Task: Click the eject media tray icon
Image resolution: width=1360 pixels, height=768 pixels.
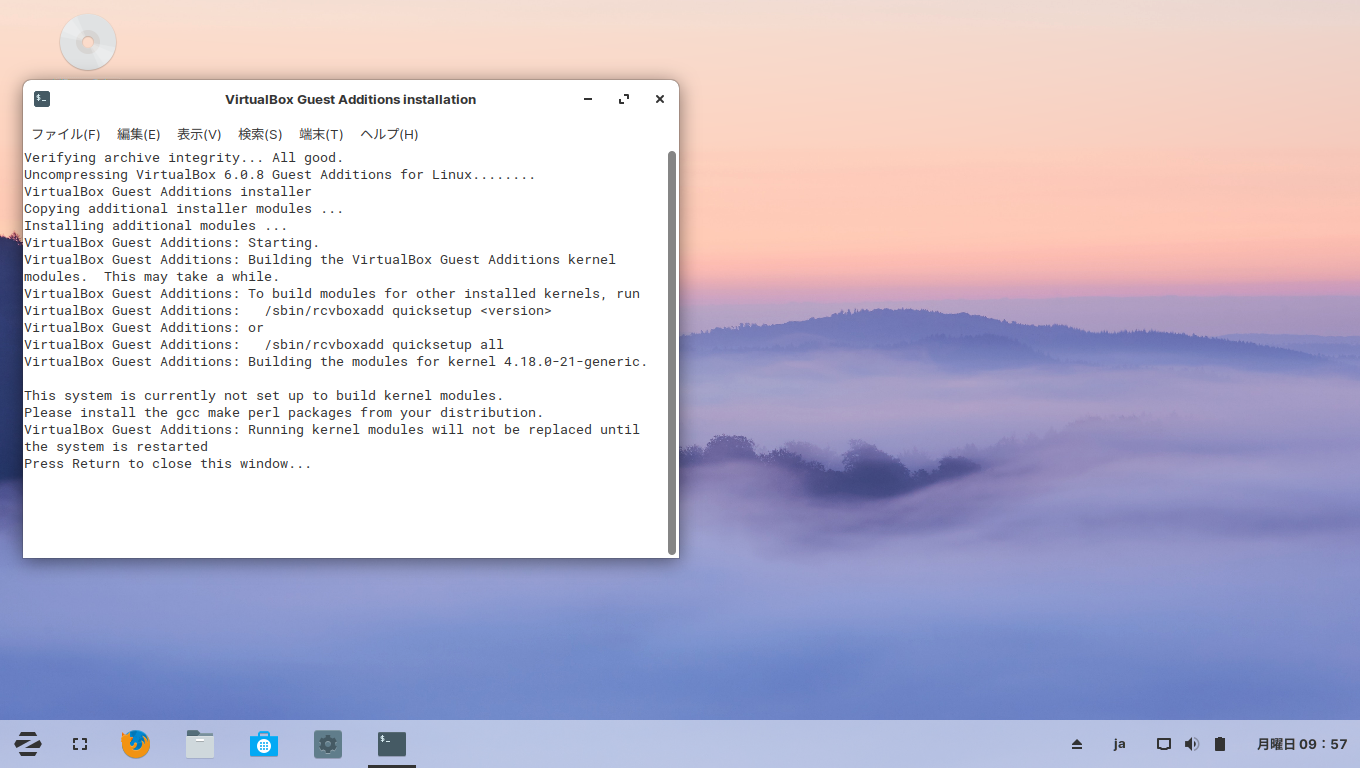Action: pyautogui.click(x=1077, y=744)
